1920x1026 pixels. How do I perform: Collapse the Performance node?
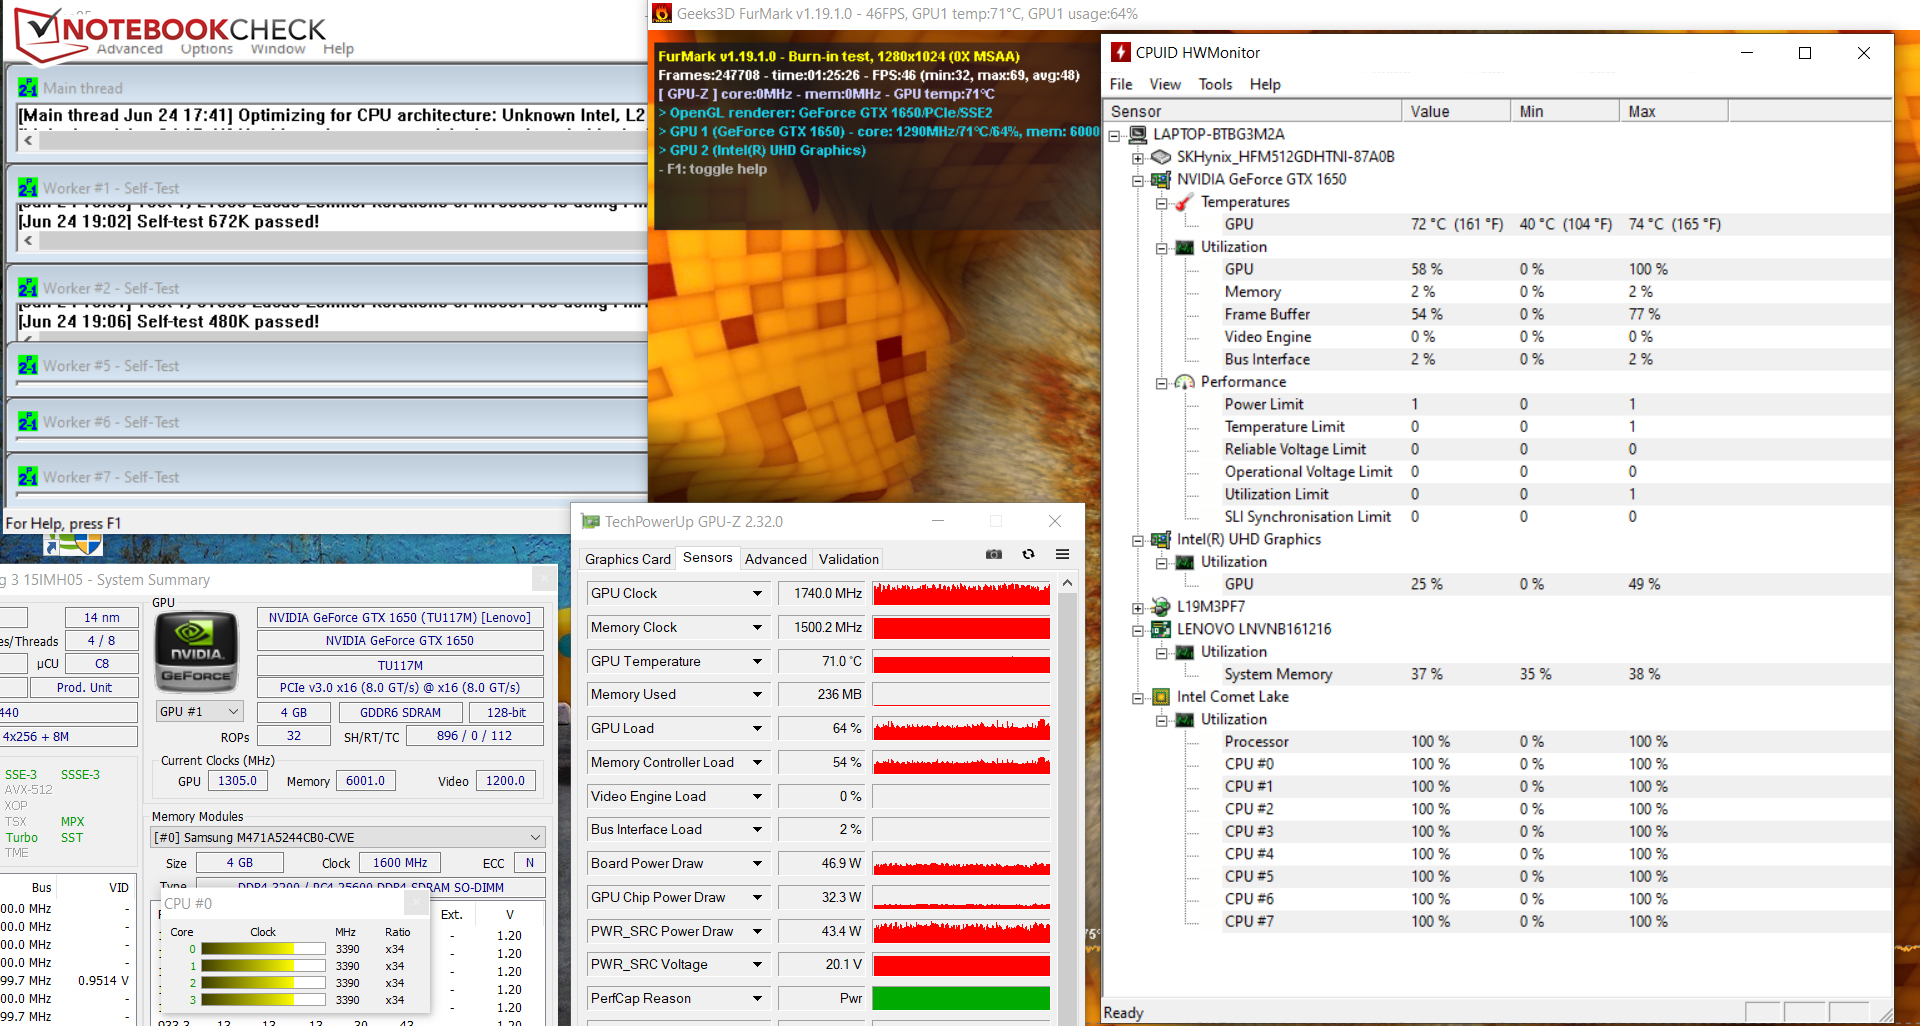tap(1161, 383)
